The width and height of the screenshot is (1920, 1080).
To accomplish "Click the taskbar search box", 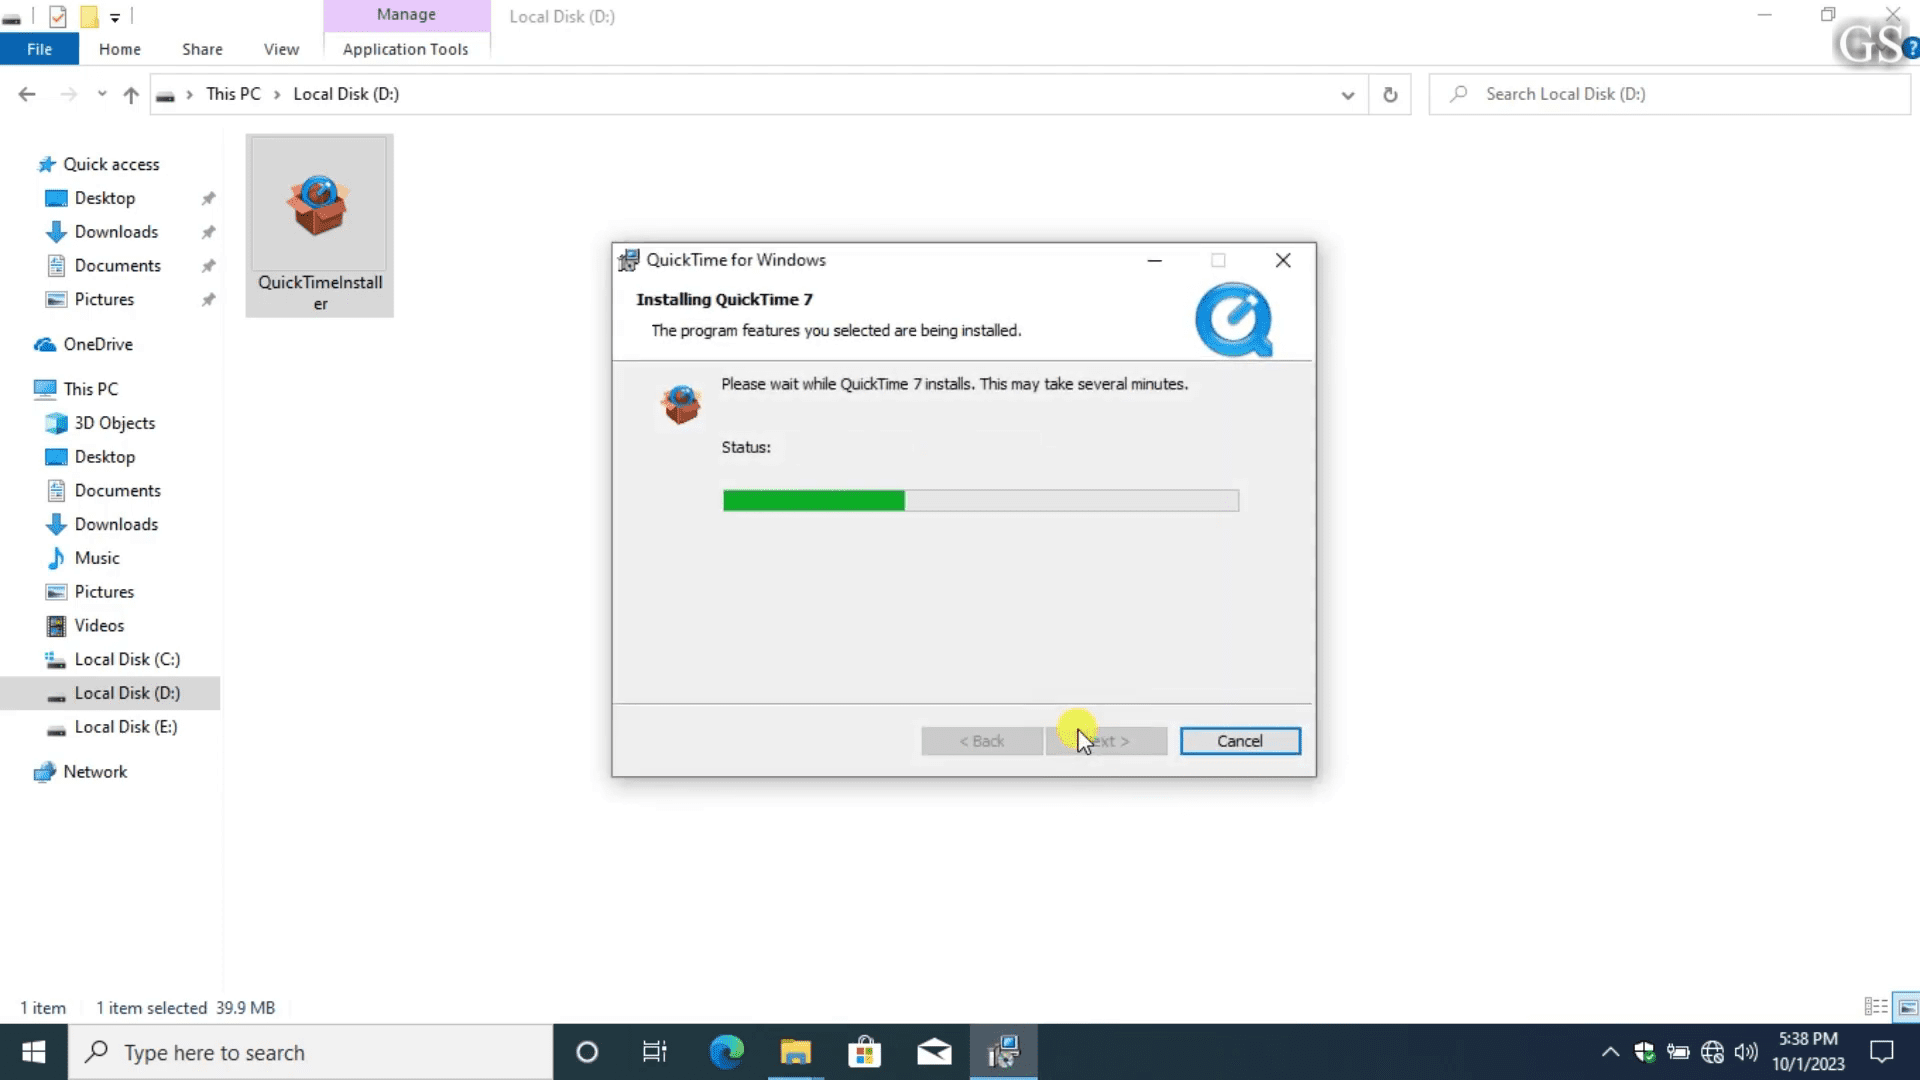I will click(x=310, y=1052).
